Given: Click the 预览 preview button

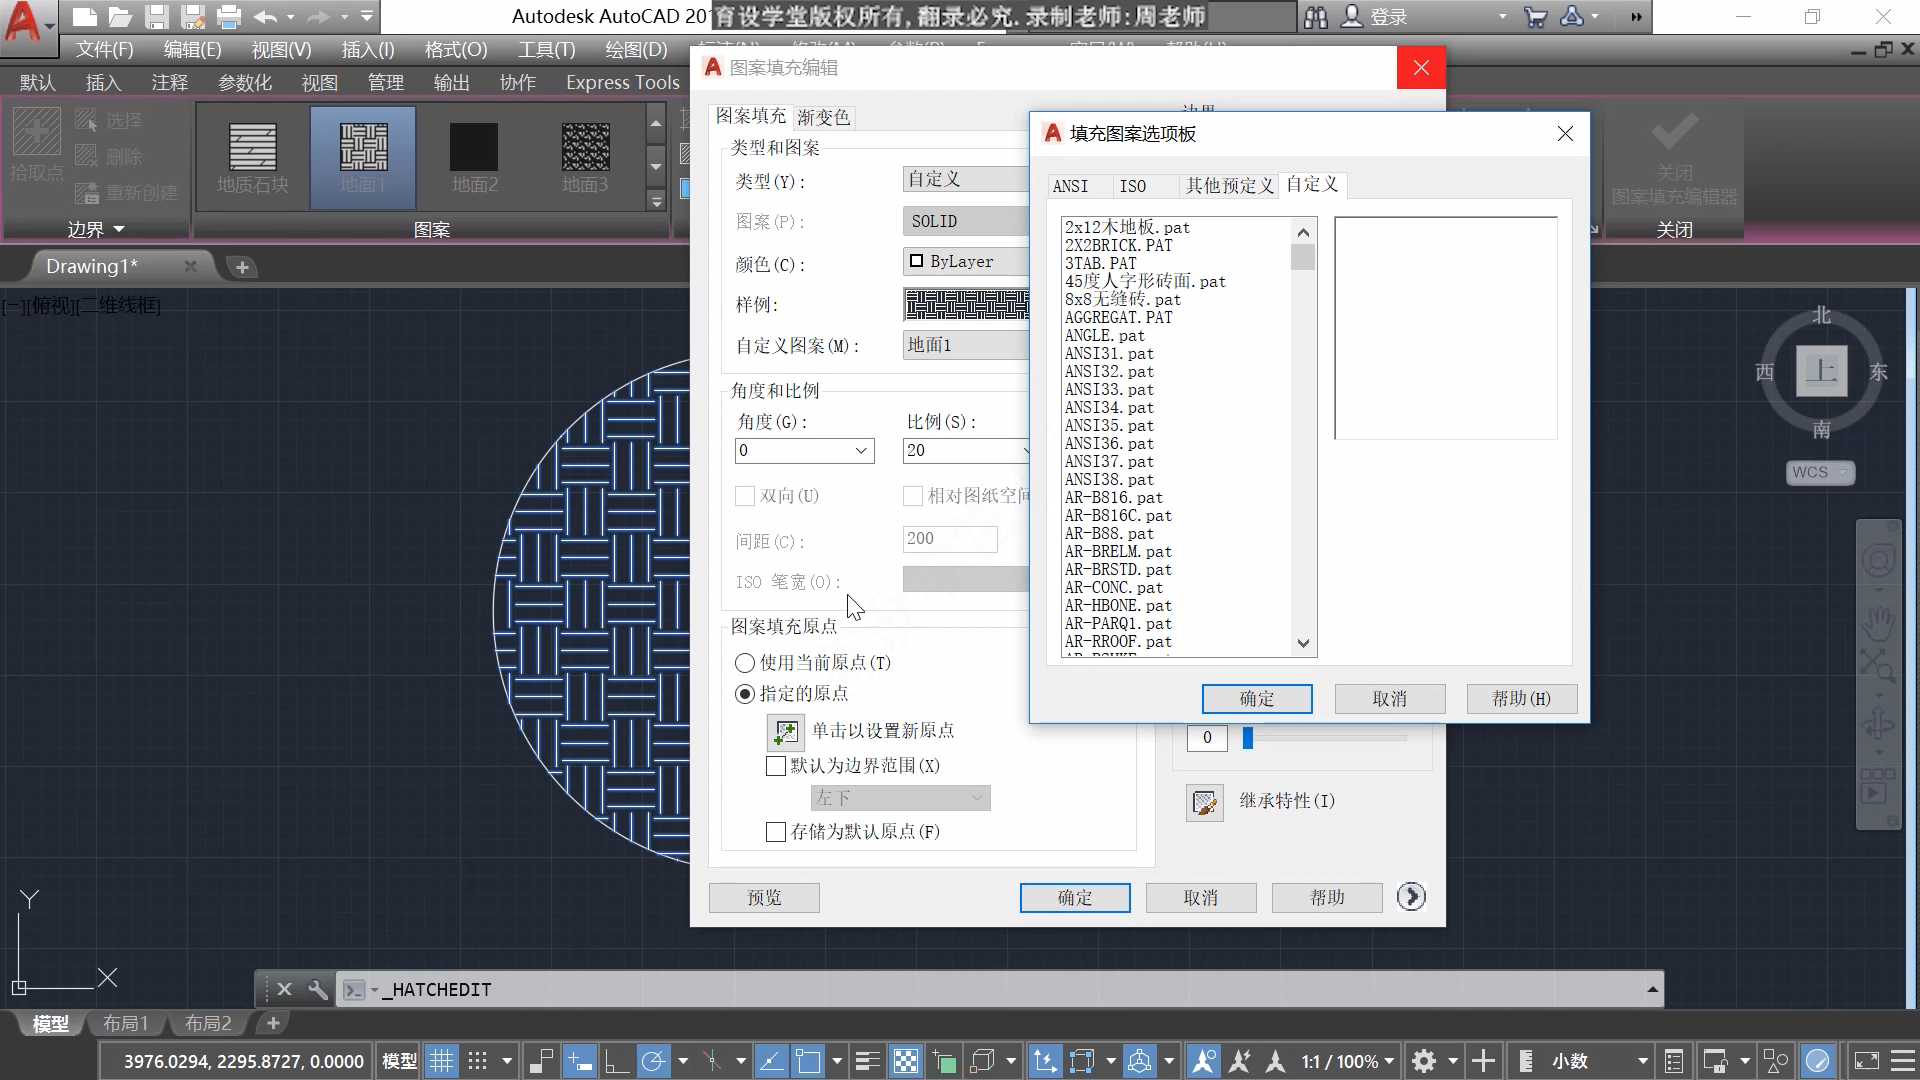Looking at the screenshot, I should point(764,898).
